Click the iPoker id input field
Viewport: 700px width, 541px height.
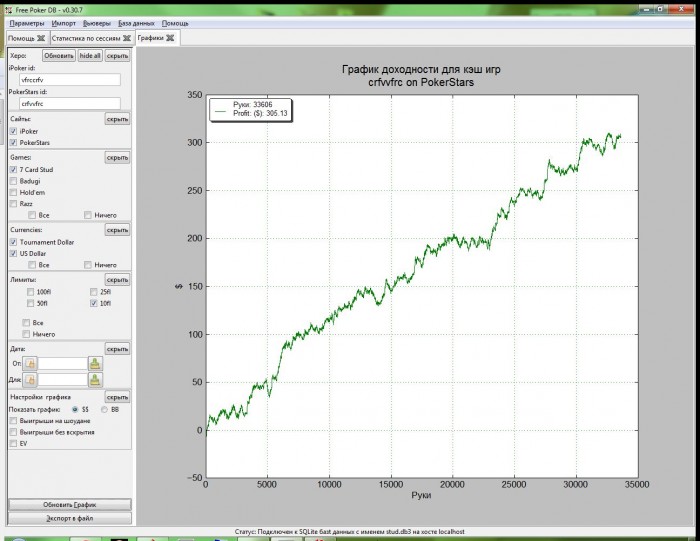70,80
